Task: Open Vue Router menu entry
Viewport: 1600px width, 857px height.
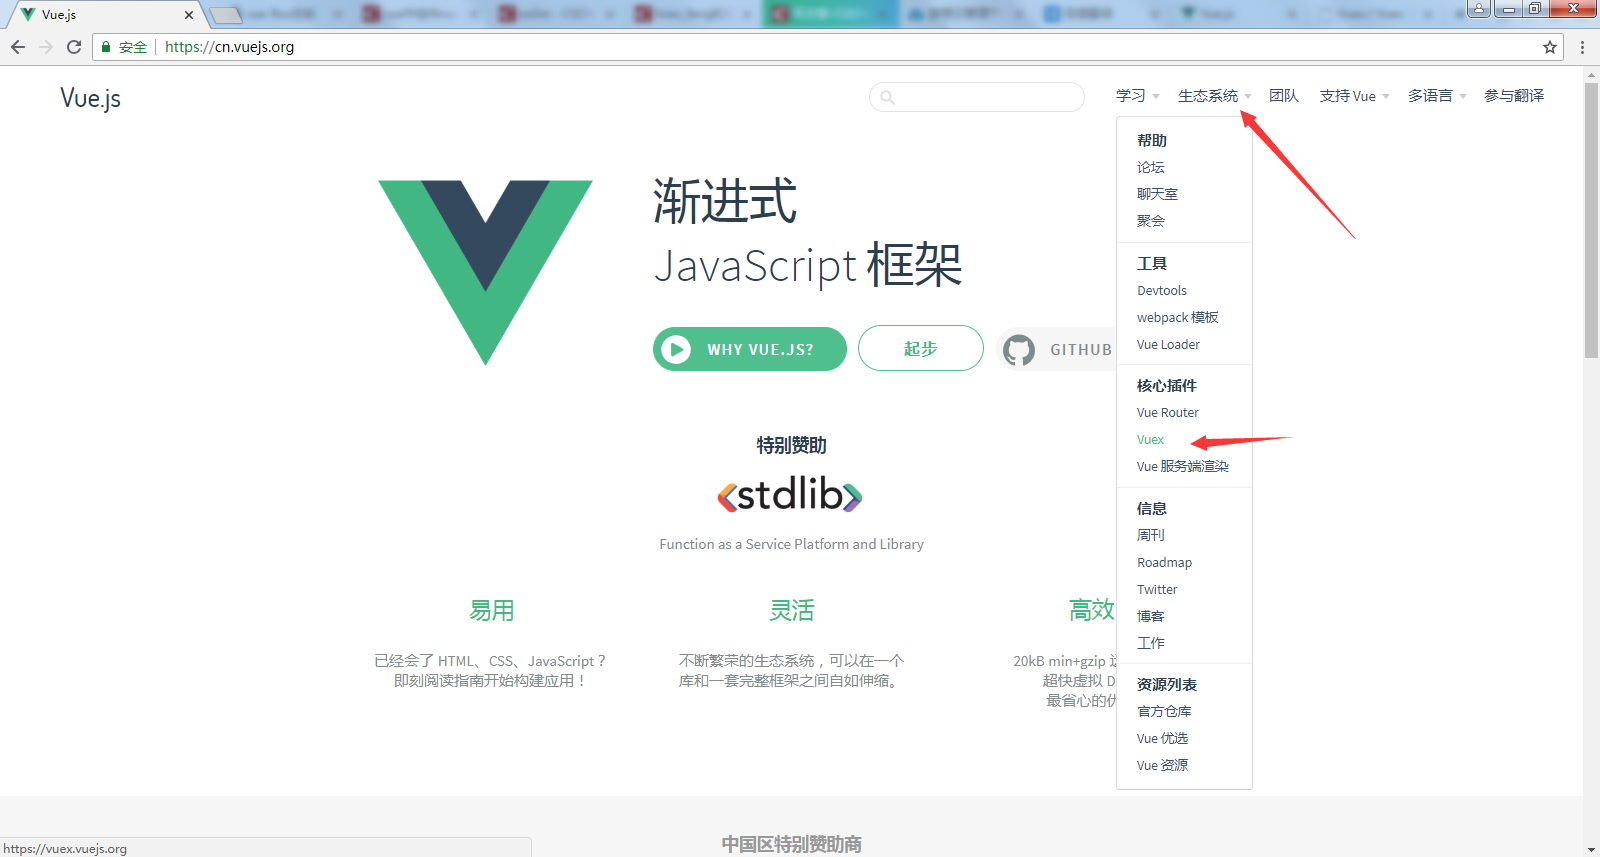Action: point(1168,413)
